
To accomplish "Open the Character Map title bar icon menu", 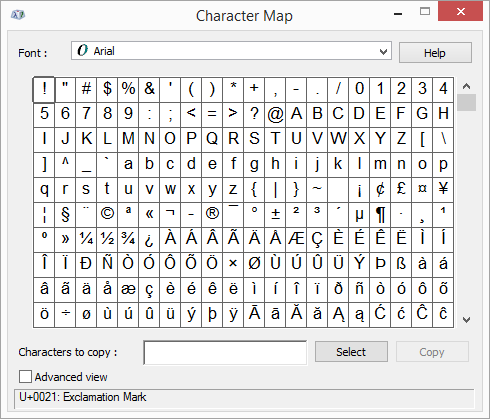I will (x=18, y=15).
